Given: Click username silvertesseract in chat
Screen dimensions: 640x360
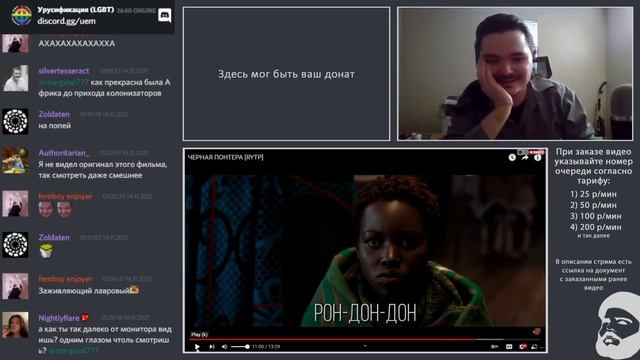Looking at the screenshot, I should pos(64,71).
